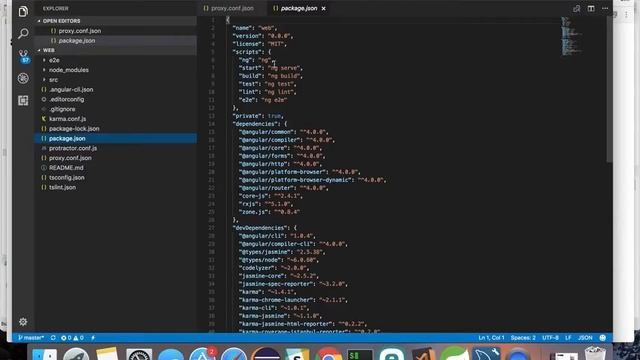Screen dimensions: 640x360
Task: Open Source Control view with 57 badge
Action: (23, 56)
